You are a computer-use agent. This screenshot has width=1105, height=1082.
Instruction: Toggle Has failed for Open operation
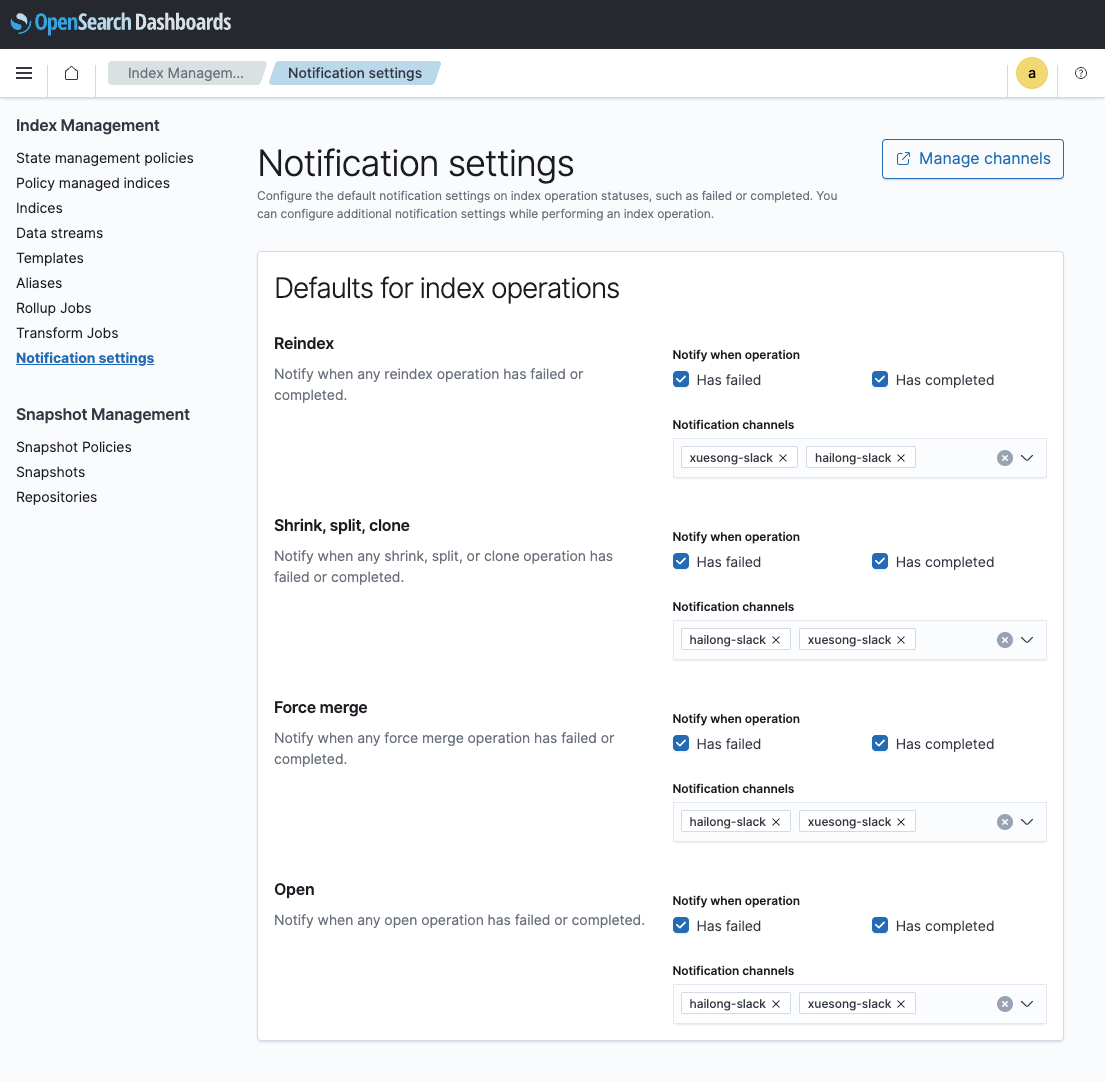[681, 926]
